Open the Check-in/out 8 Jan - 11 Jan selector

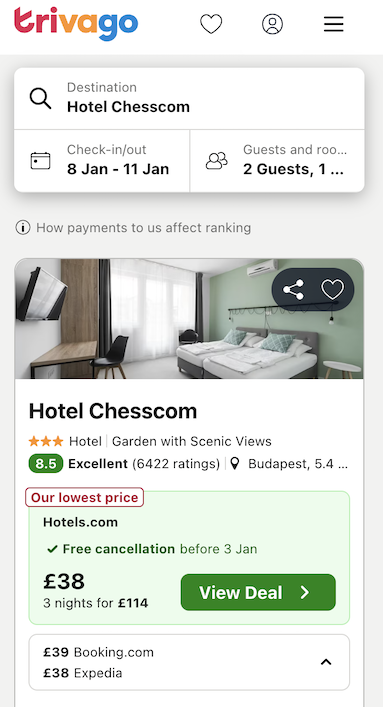pyautogui.click(x=102, y=161)
